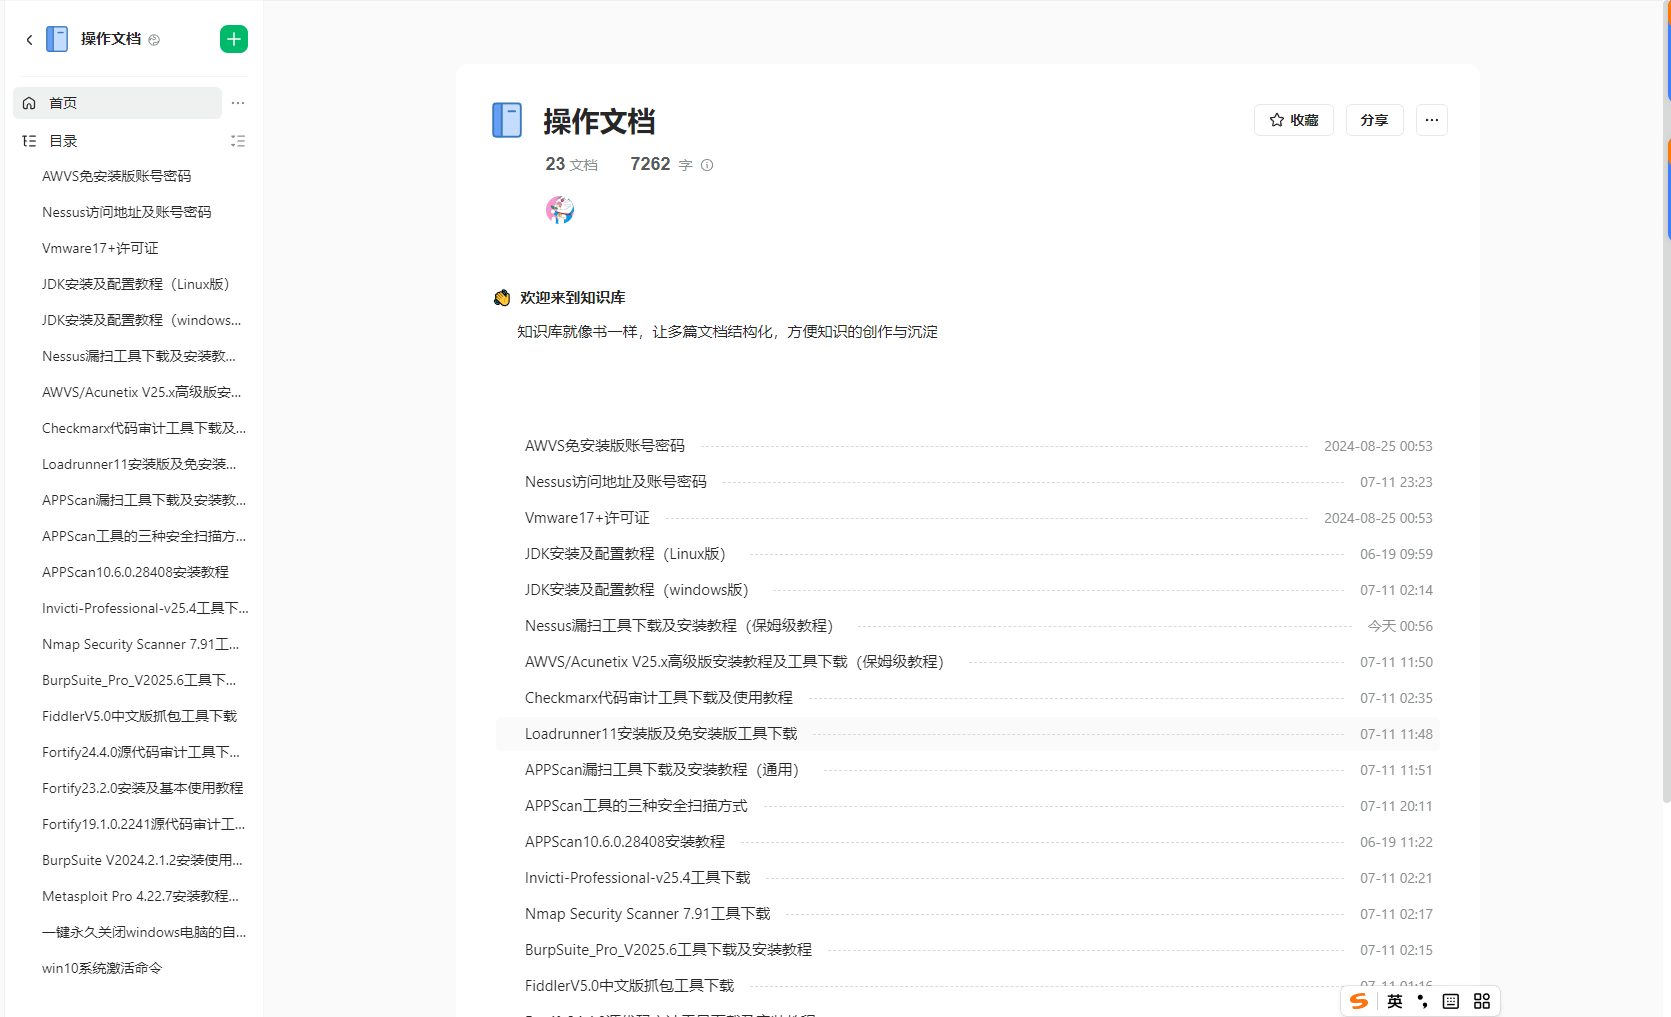
Task: Click the blue notebook icon in sidebar header
Action: point(57,39)
